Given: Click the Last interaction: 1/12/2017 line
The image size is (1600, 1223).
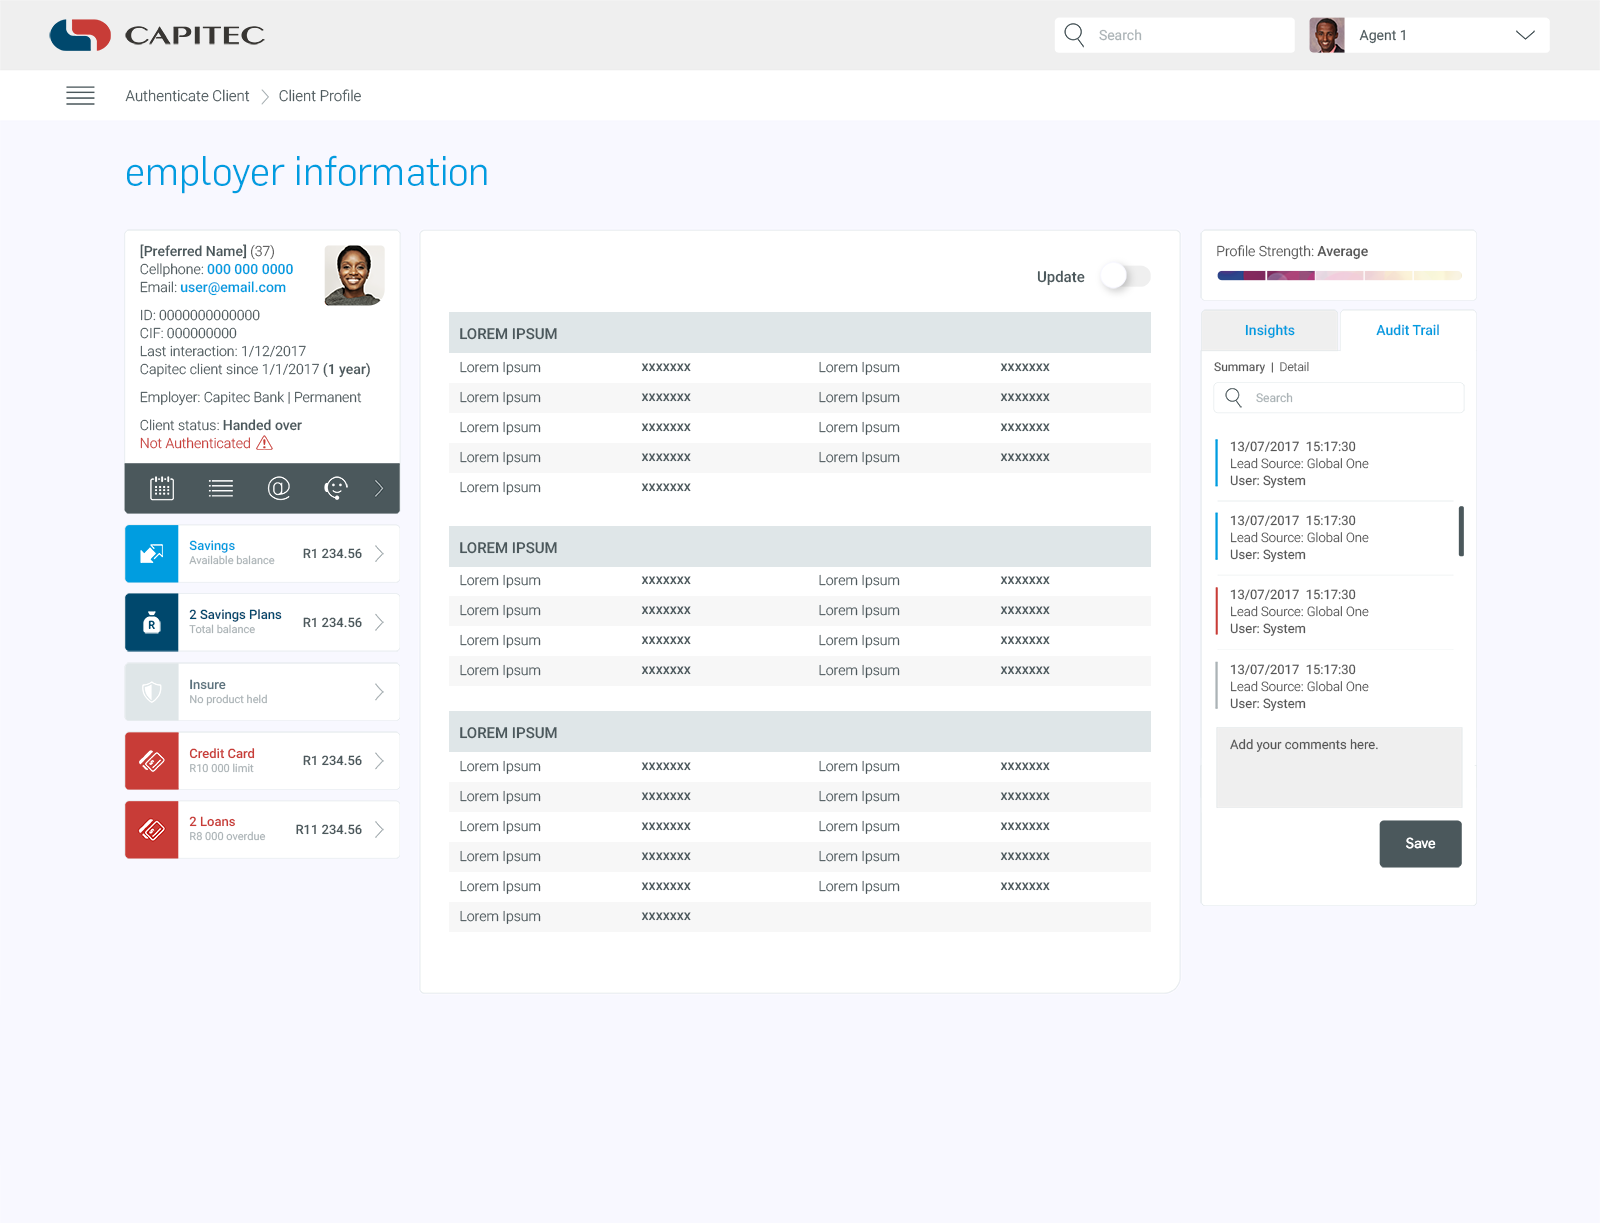Looking at the screenshot, I should click(223, 351).
